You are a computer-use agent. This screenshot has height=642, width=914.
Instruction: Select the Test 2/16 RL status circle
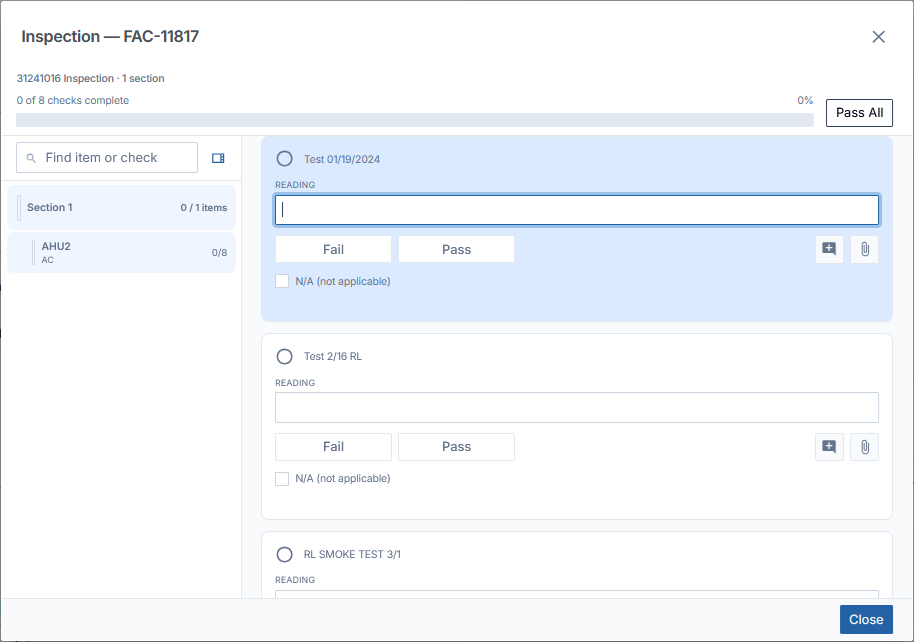(x=284, y=356)
